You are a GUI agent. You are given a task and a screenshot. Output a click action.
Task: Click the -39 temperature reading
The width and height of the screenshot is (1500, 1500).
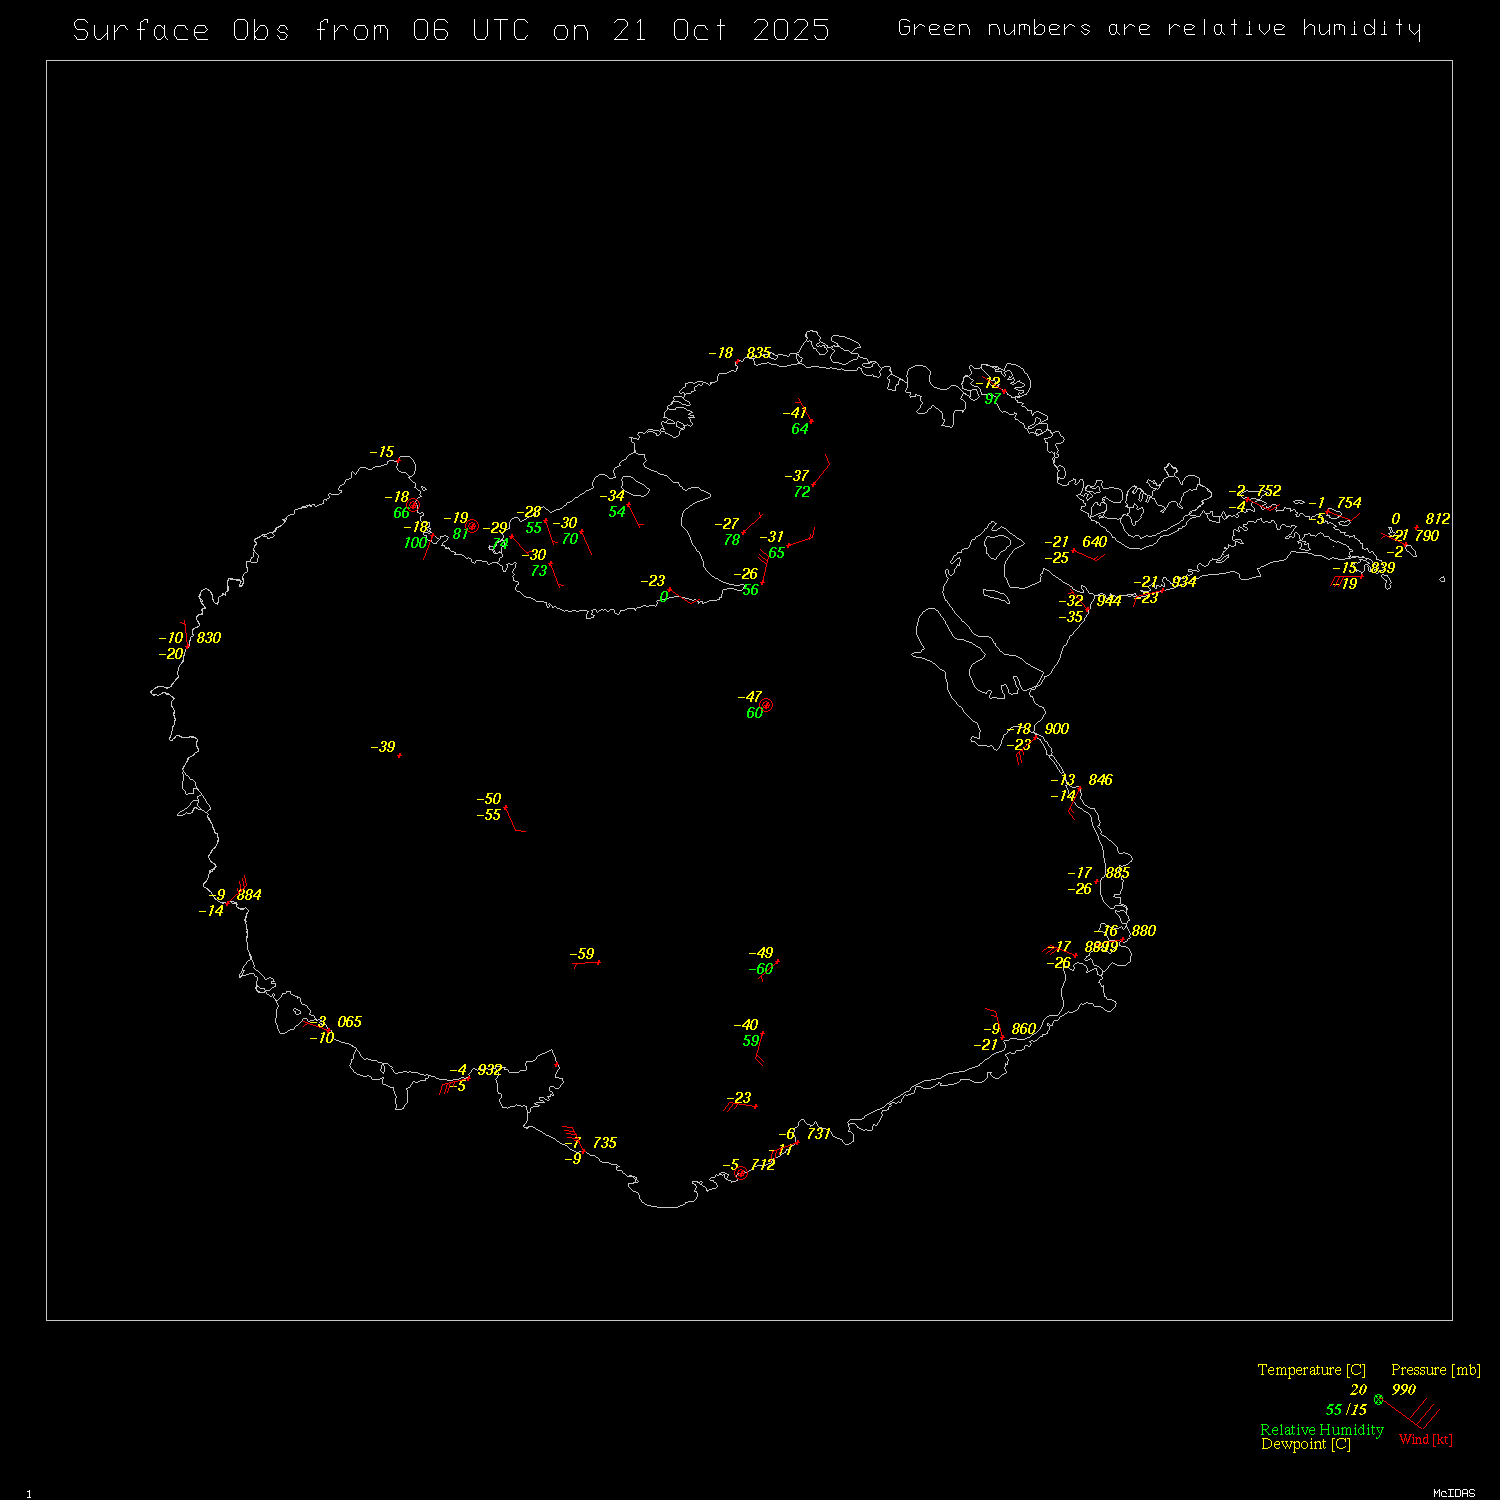tap(383, 747)
